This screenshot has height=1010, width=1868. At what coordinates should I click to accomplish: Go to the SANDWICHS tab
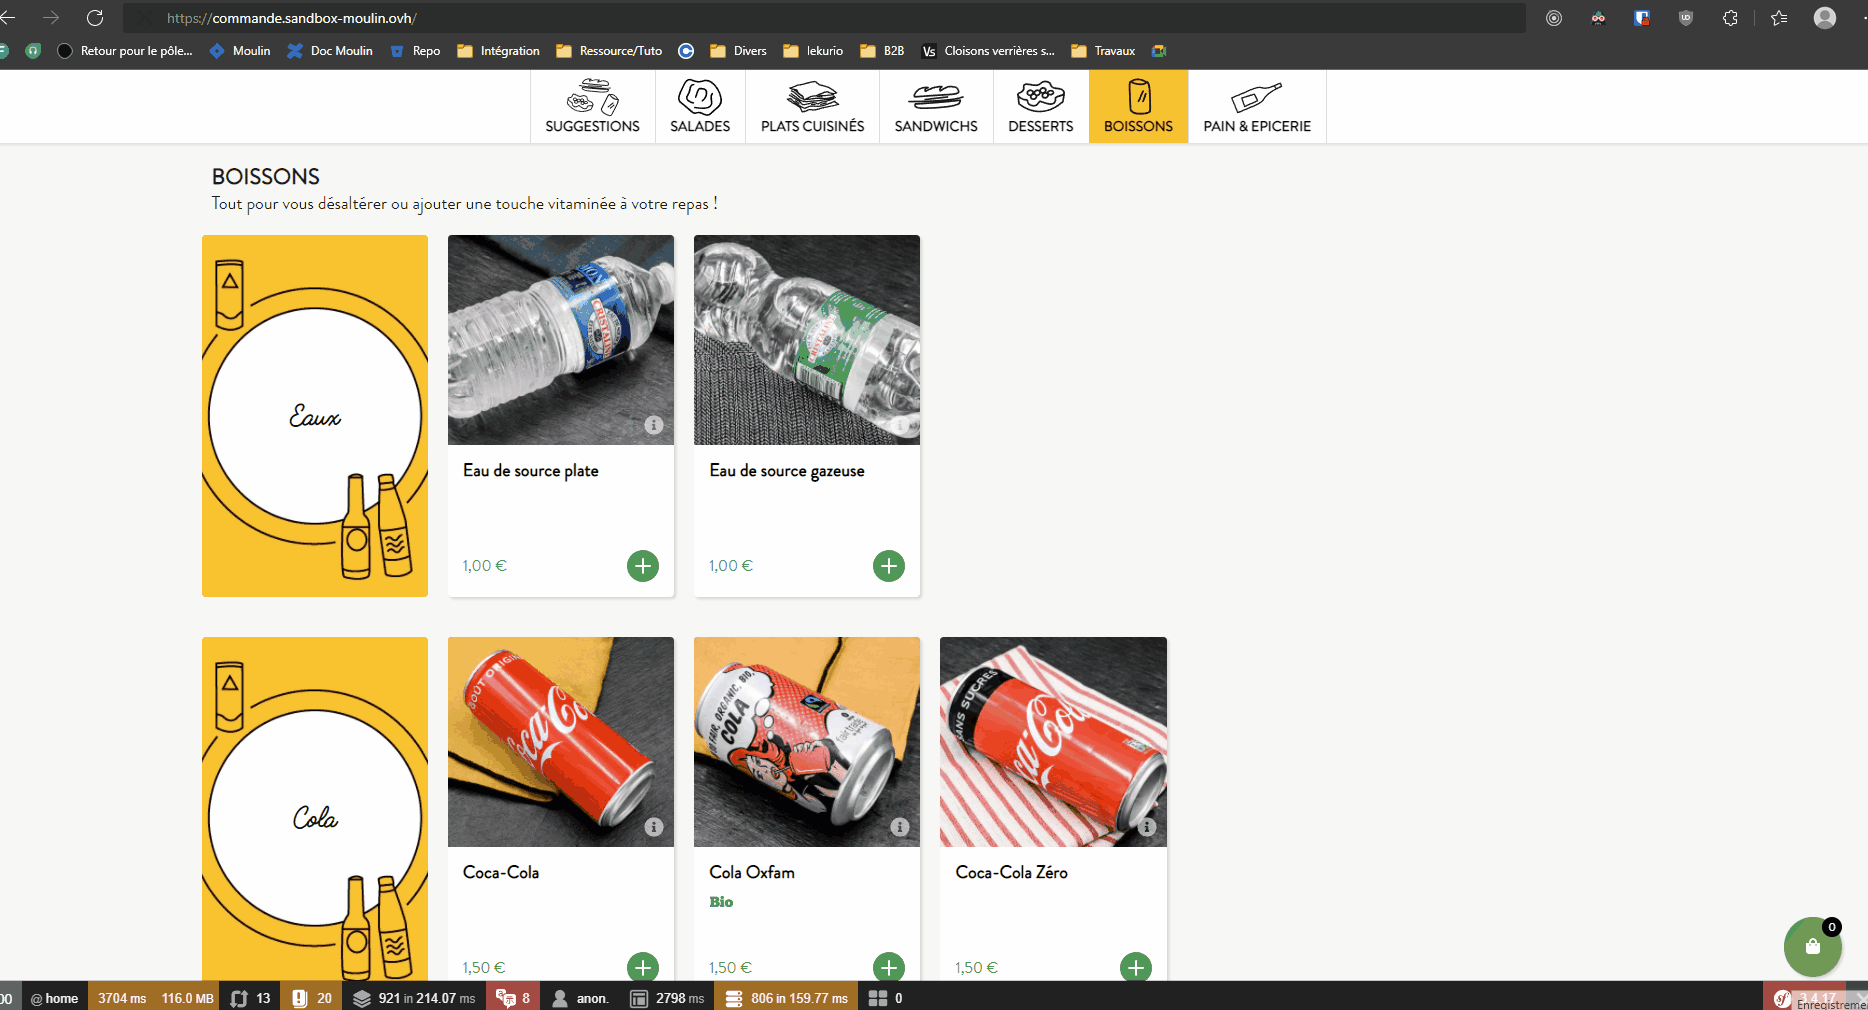[936, 107]
